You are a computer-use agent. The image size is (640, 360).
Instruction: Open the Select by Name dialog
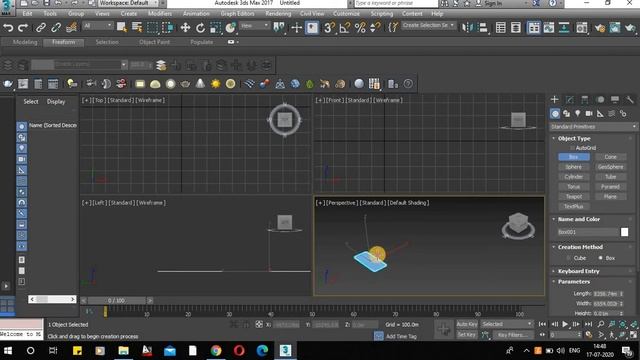click(x=137, y=28)
